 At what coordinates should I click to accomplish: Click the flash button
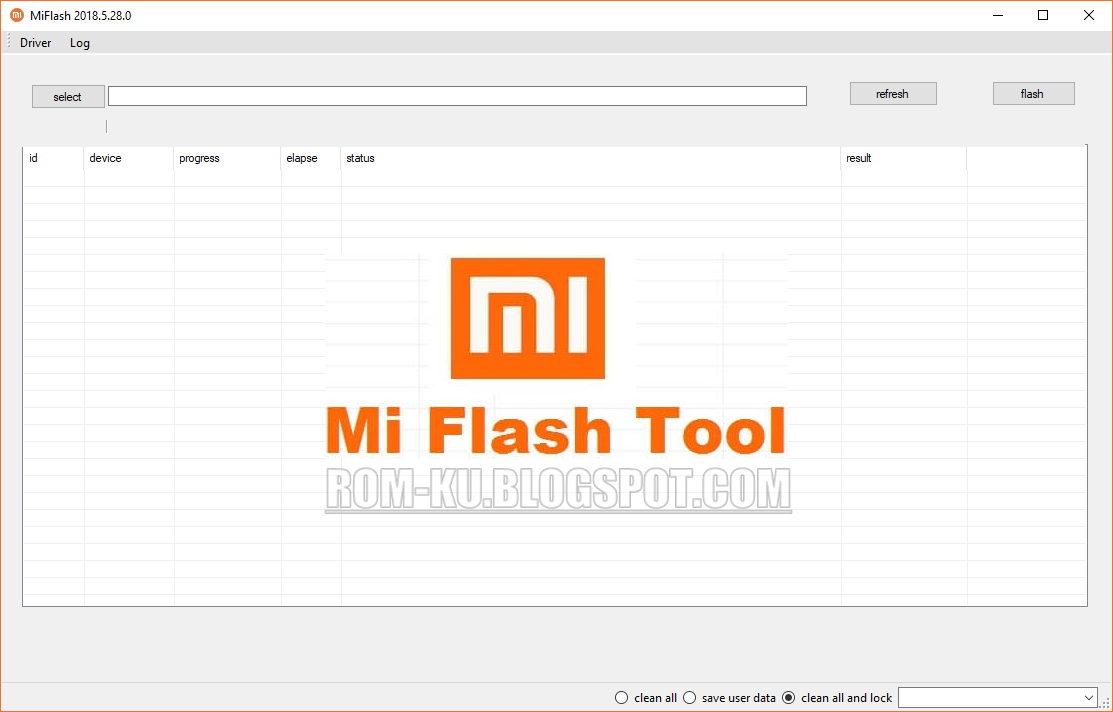click(x=1034, y=94)
